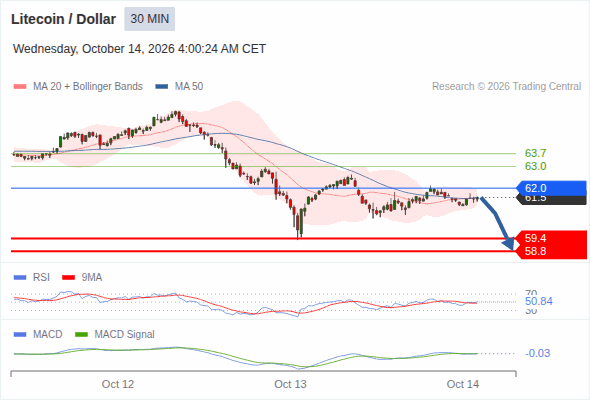Click the Oct 13 date axis label

[x=290, y=384]
